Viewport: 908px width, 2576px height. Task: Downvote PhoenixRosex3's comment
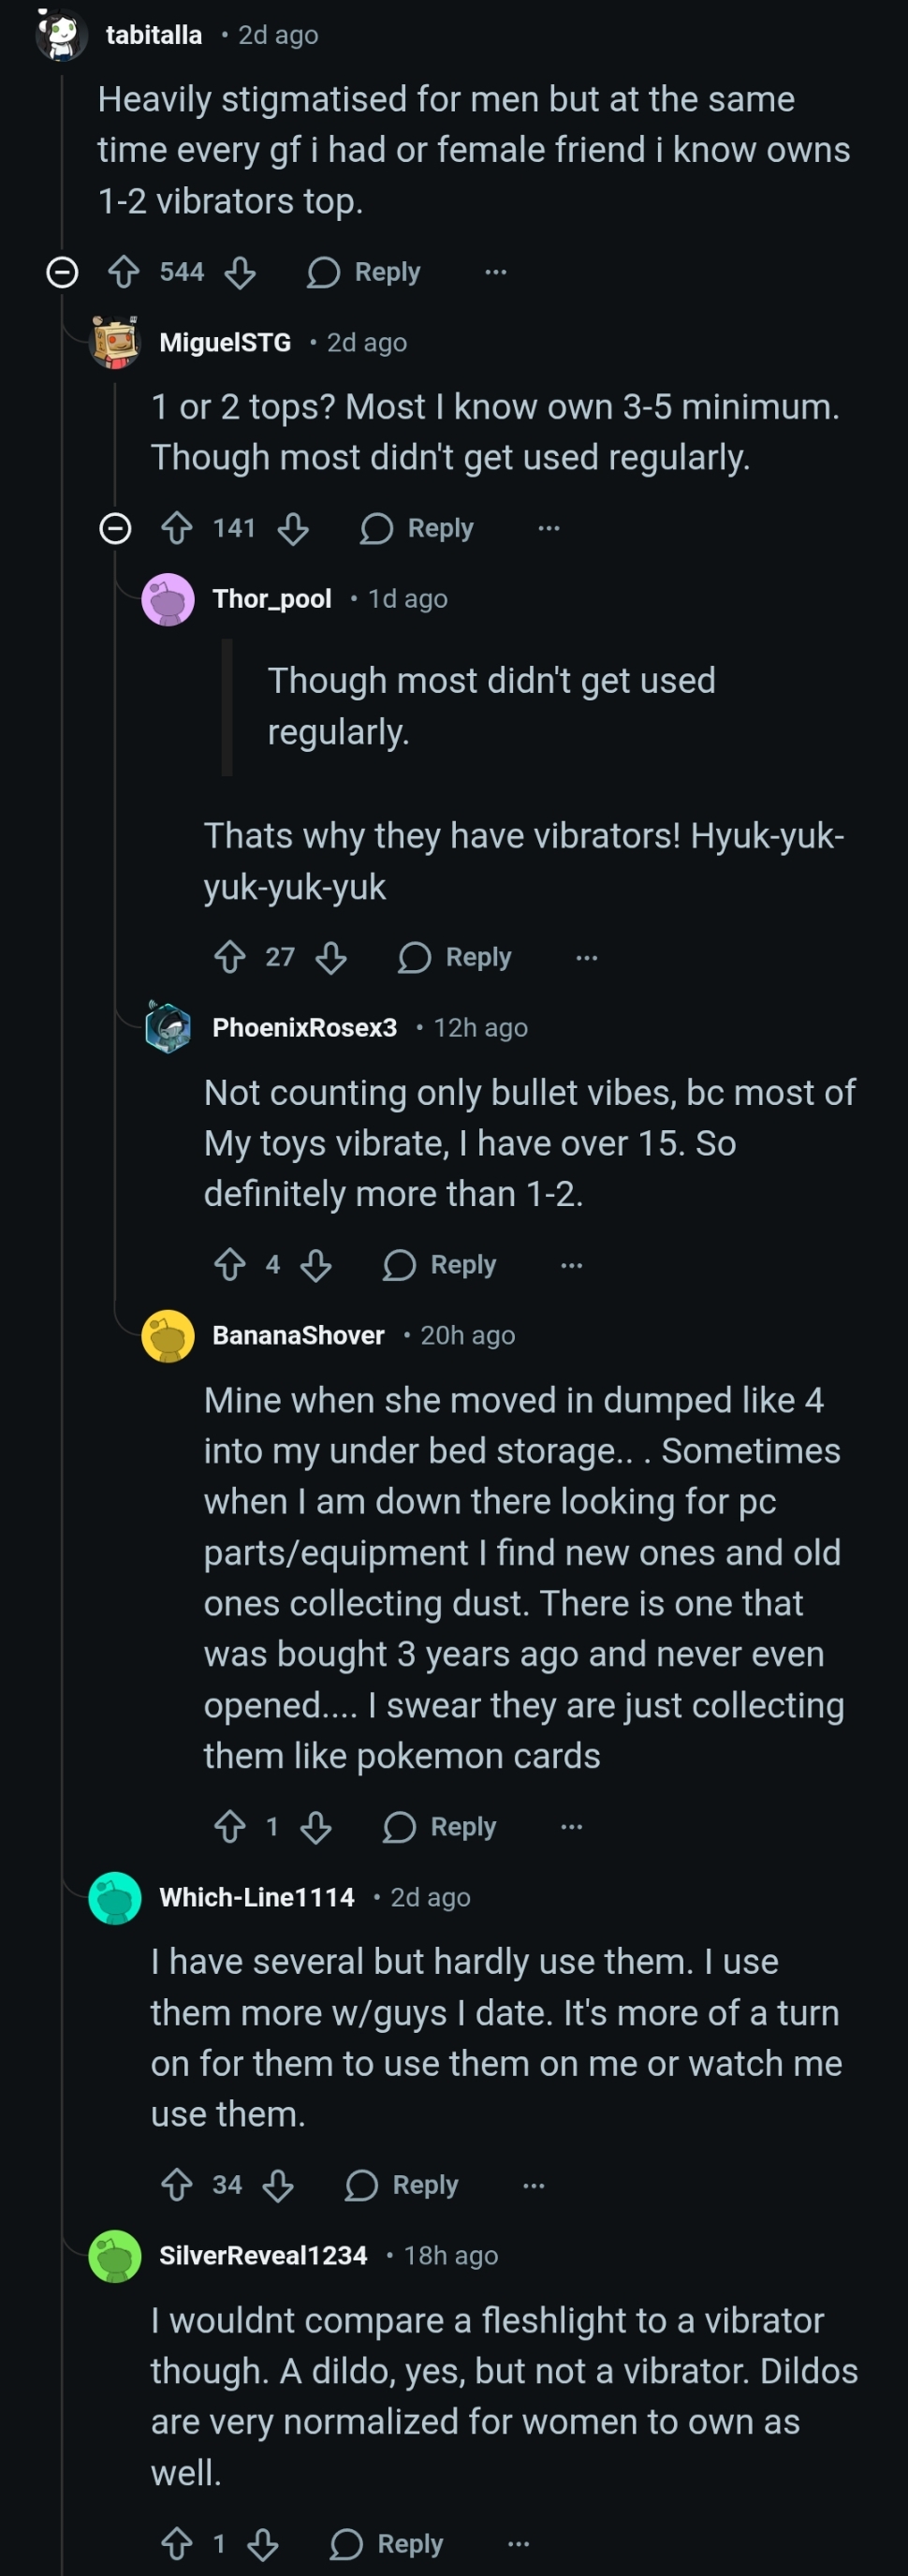[x=316, y=1265]
